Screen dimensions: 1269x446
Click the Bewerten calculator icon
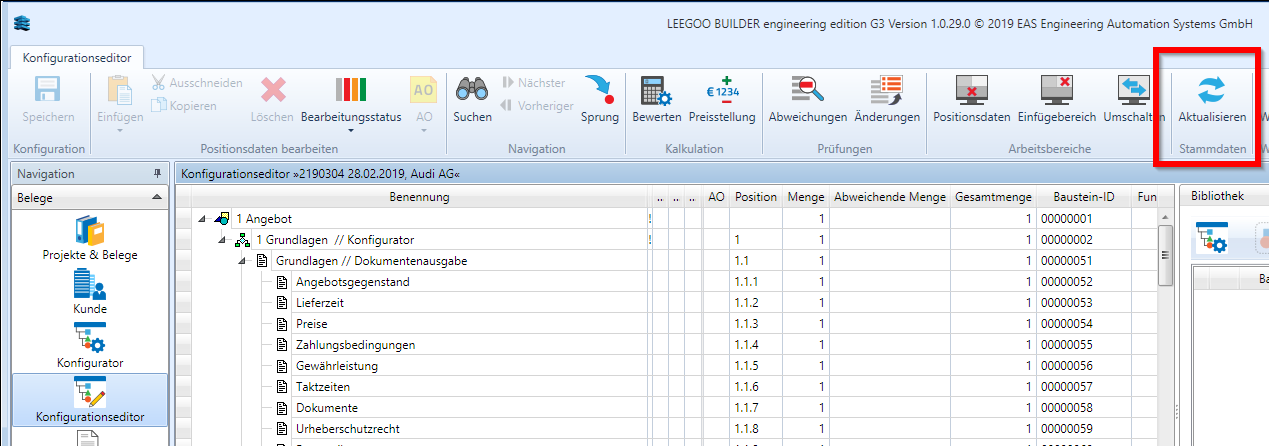click(657, 91)
